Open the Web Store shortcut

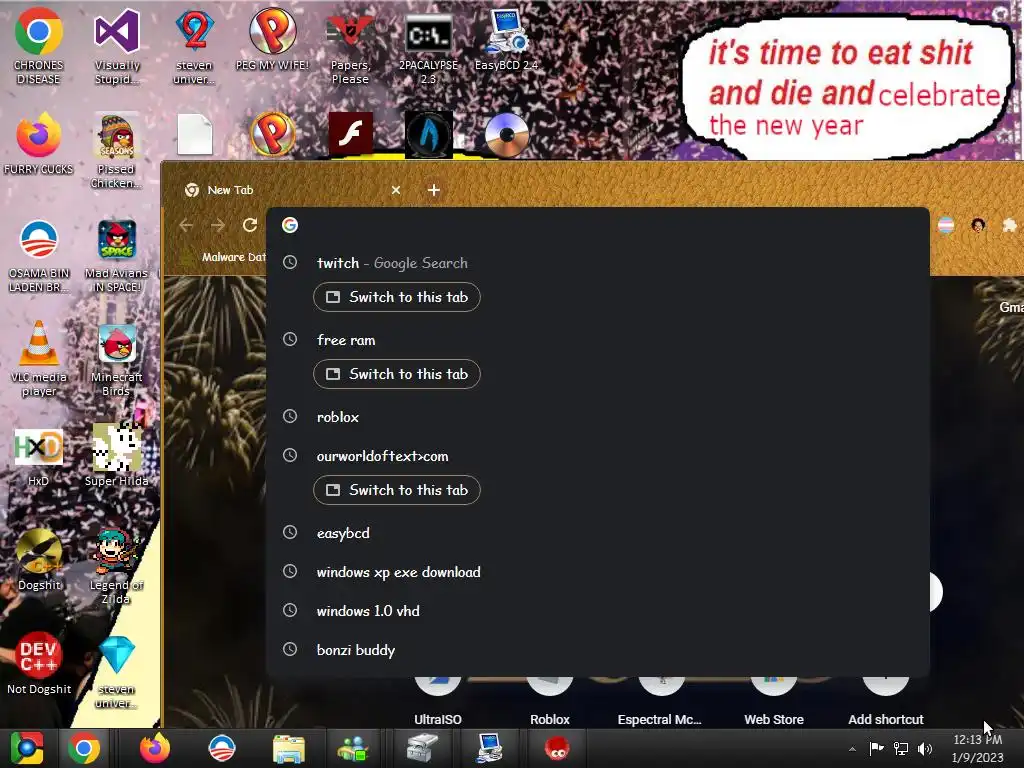774,702
